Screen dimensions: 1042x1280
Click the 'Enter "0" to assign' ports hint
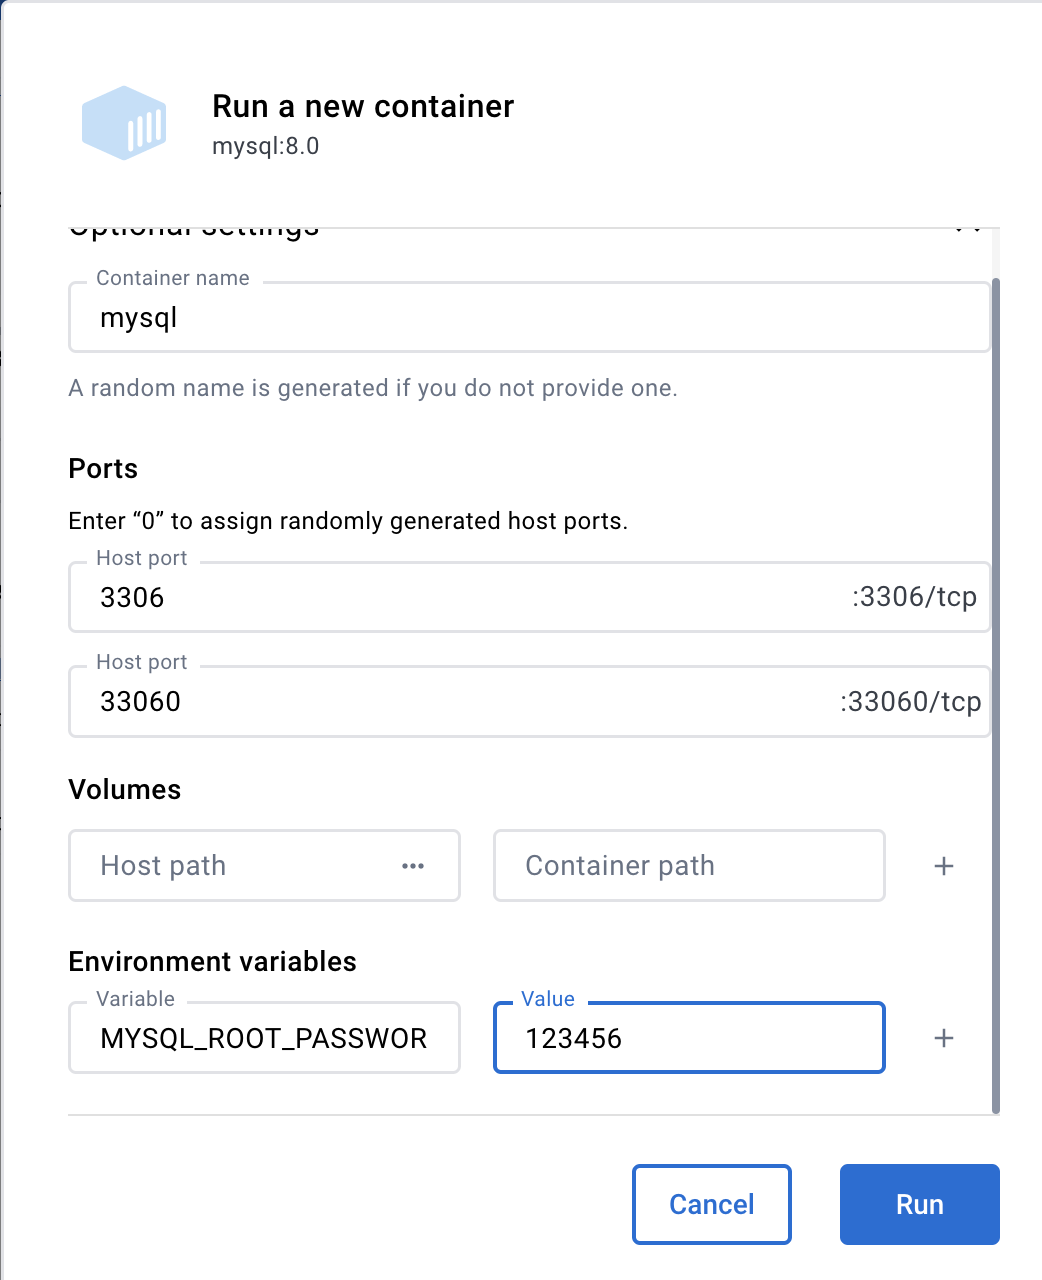click(x=348, y=521)
